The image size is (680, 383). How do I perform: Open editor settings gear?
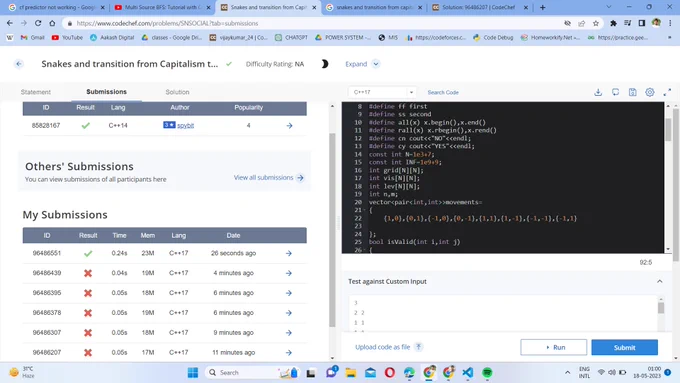650,92
